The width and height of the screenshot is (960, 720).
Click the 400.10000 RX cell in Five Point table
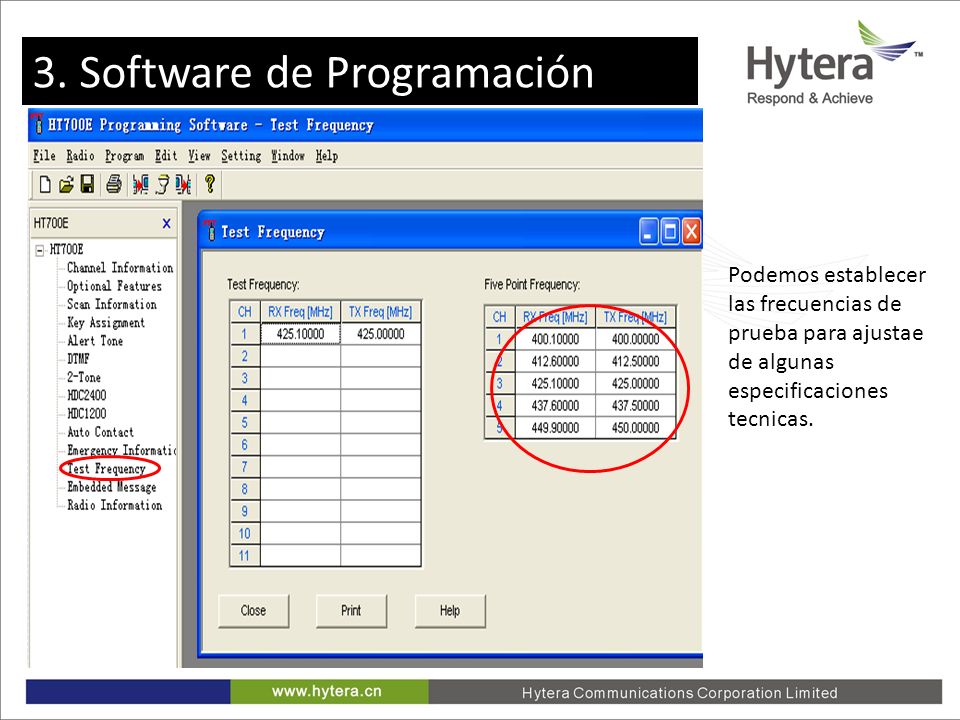[x=555, y=339]
